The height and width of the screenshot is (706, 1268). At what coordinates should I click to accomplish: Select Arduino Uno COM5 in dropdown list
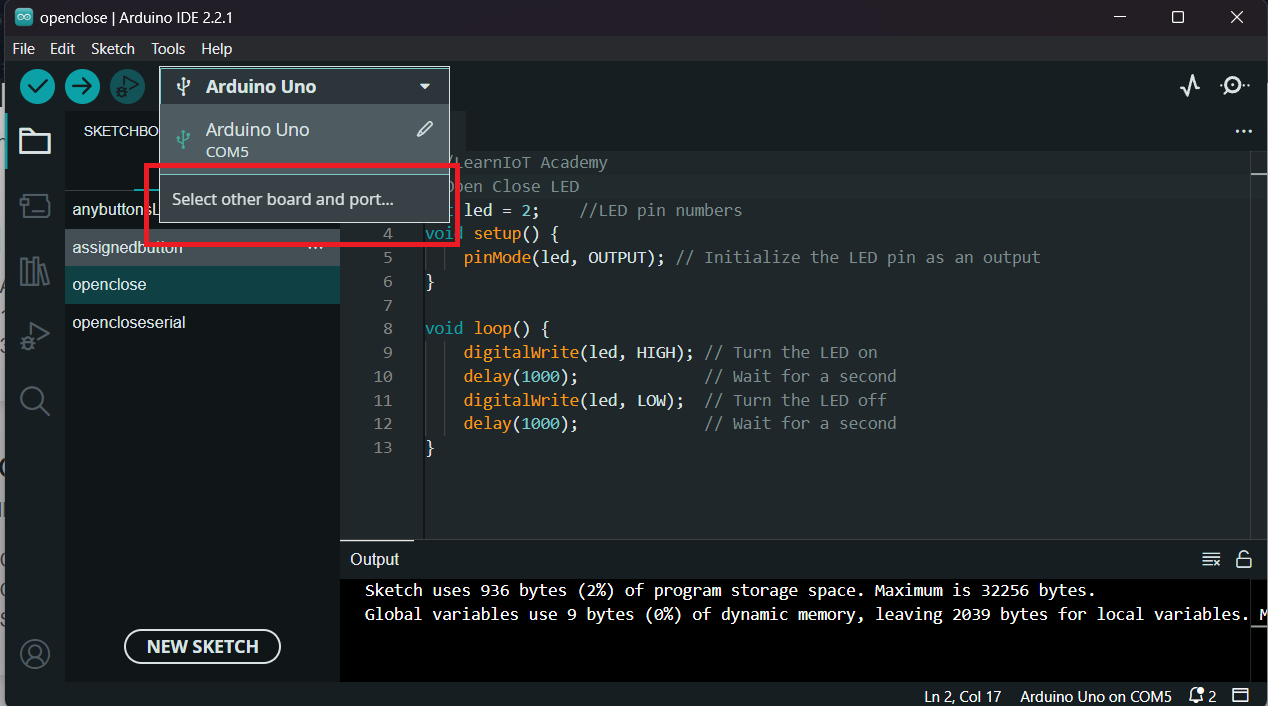point(304,139)
